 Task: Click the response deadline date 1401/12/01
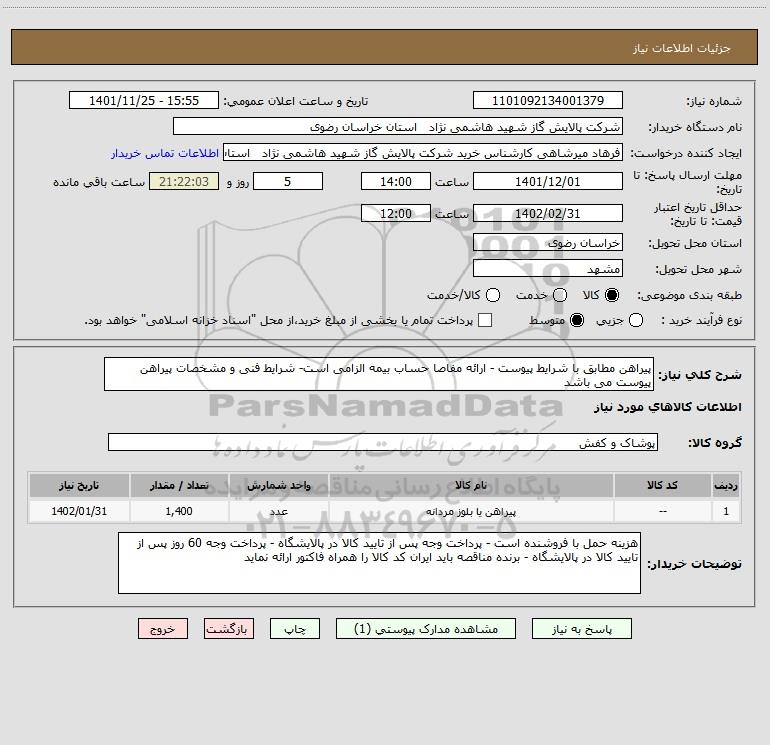pyautogui.click(x=548, y=181)
